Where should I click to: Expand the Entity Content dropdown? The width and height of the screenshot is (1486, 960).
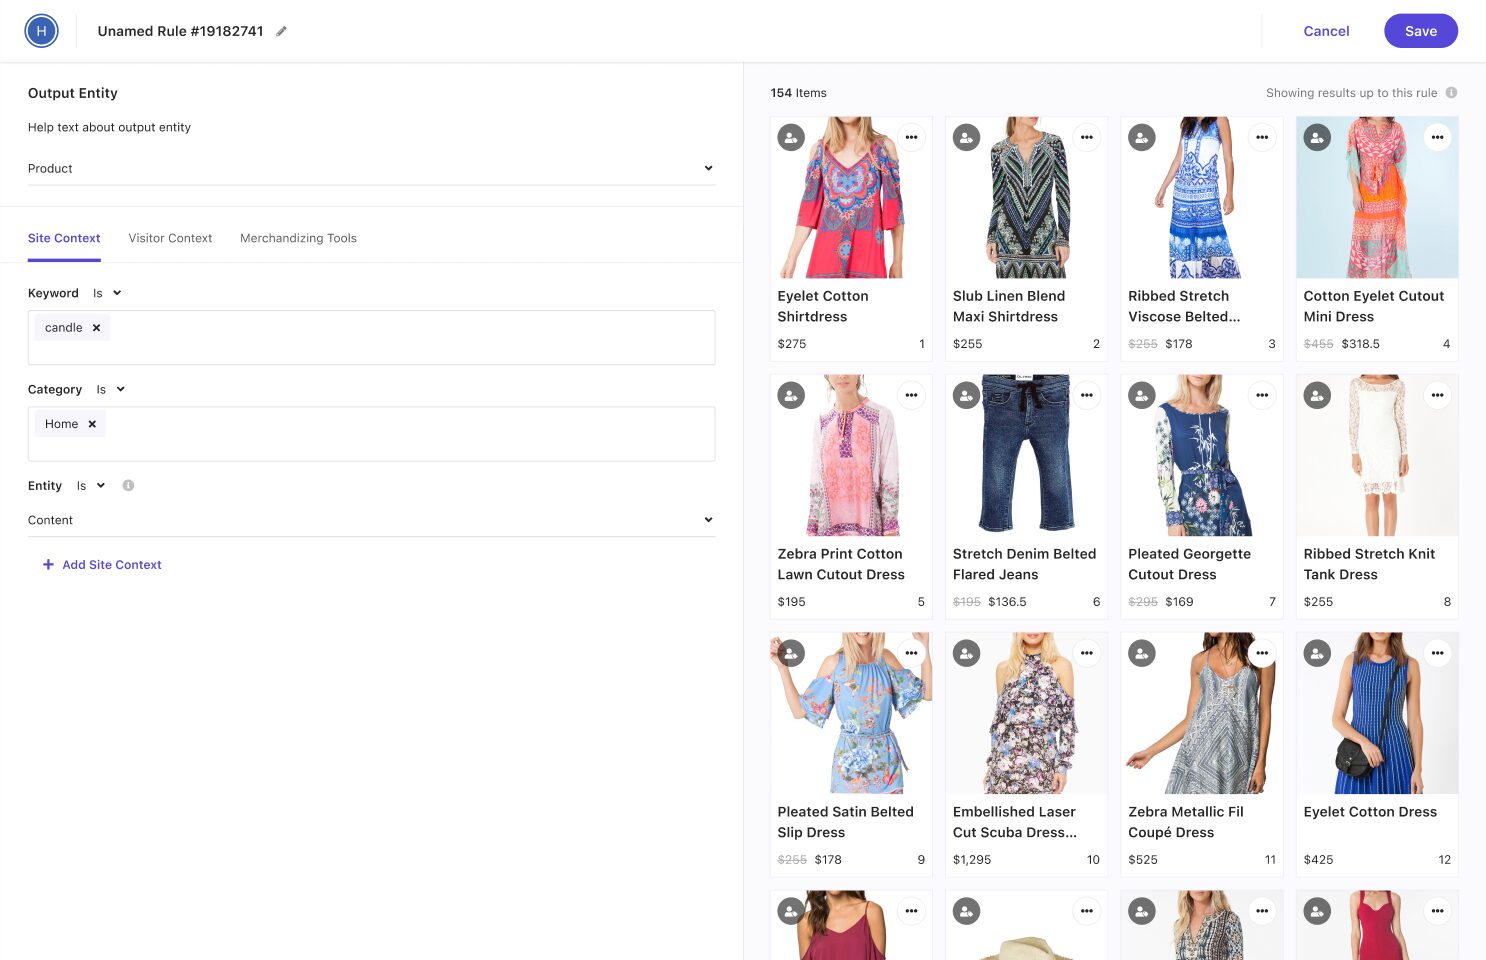371,520
